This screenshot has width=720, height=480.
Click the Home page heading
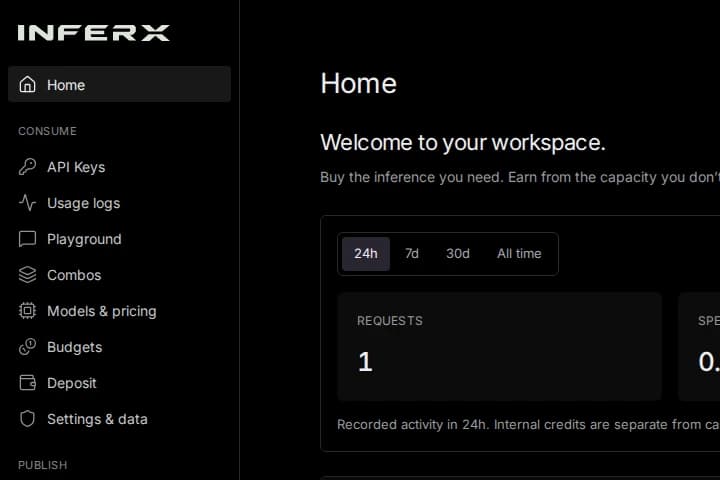click(x=359, y=83)
